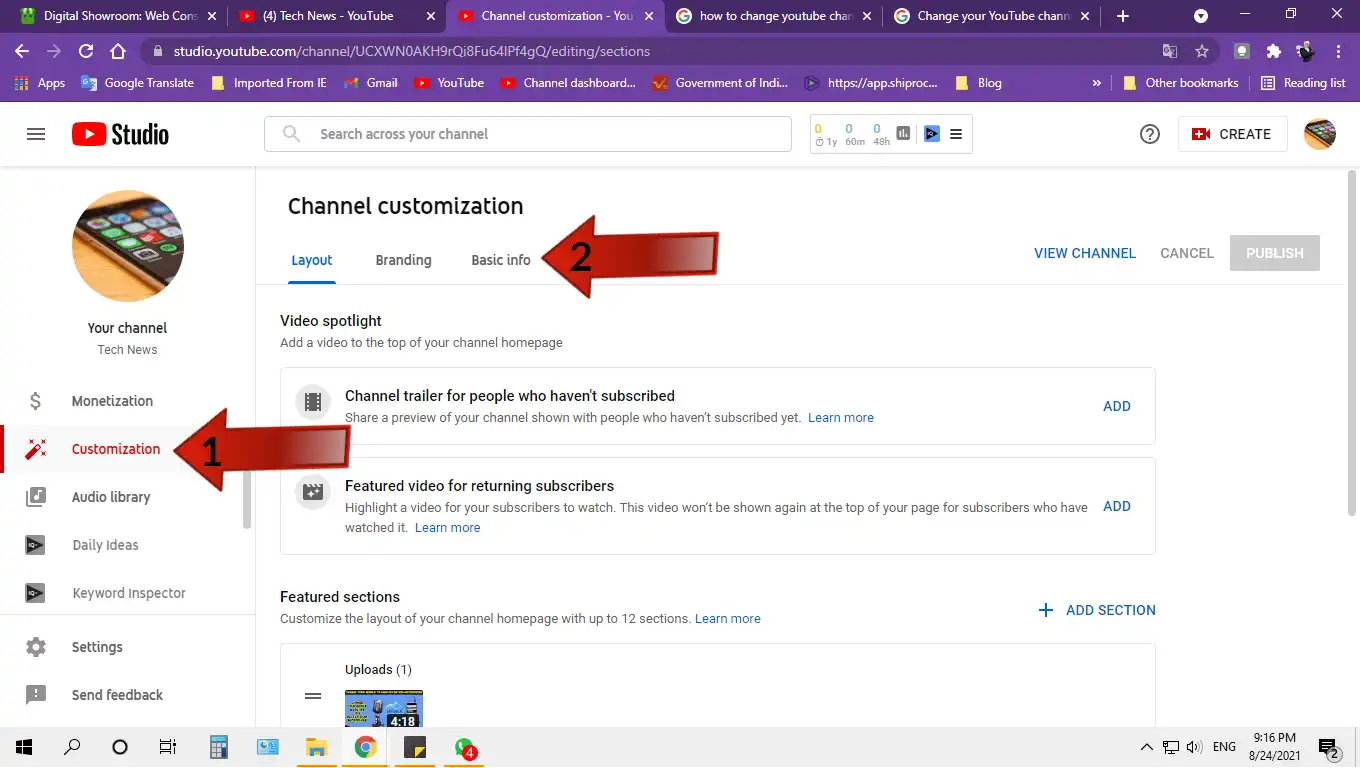Viewport: 1360px width, 768px height.
Task: Open Calculator from taskbar
Action: [219, 747]
